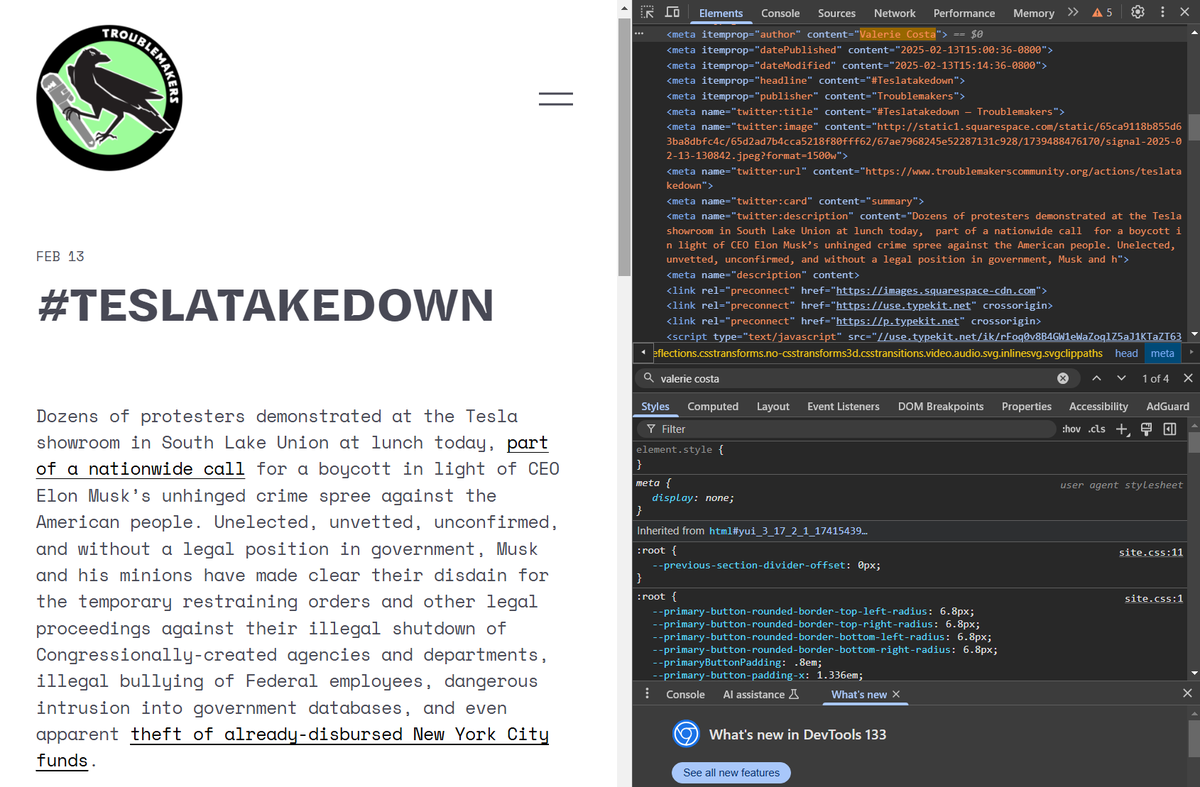Click the magnifier icon in search bar
Viewport: 1200px width, 787px height.
[649, 378]
